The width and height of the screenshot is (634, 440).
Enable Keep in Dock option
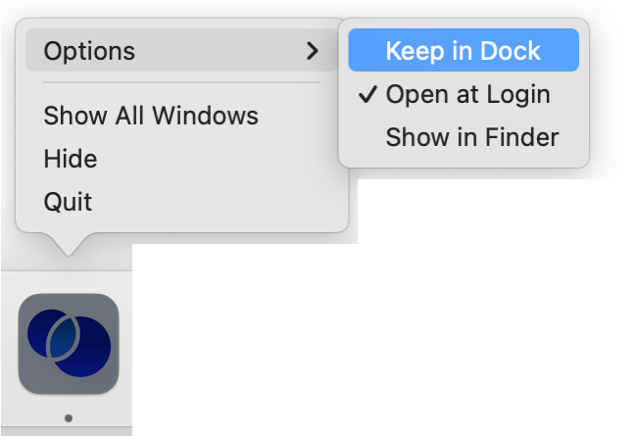tap(463, 51)
